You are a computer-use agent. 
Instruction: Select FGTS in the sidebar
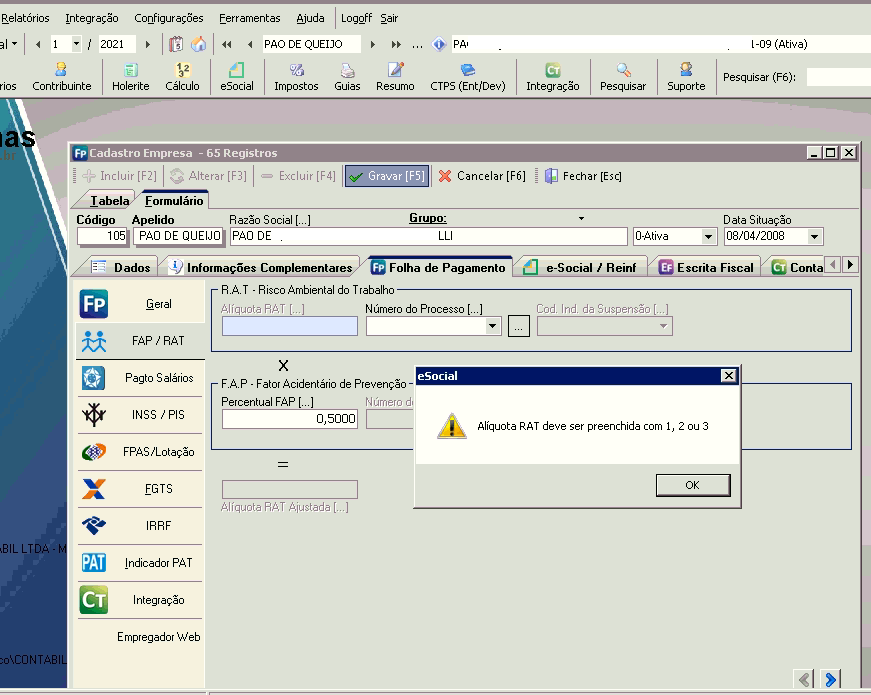pyautogui.click(x=140, y=489)
